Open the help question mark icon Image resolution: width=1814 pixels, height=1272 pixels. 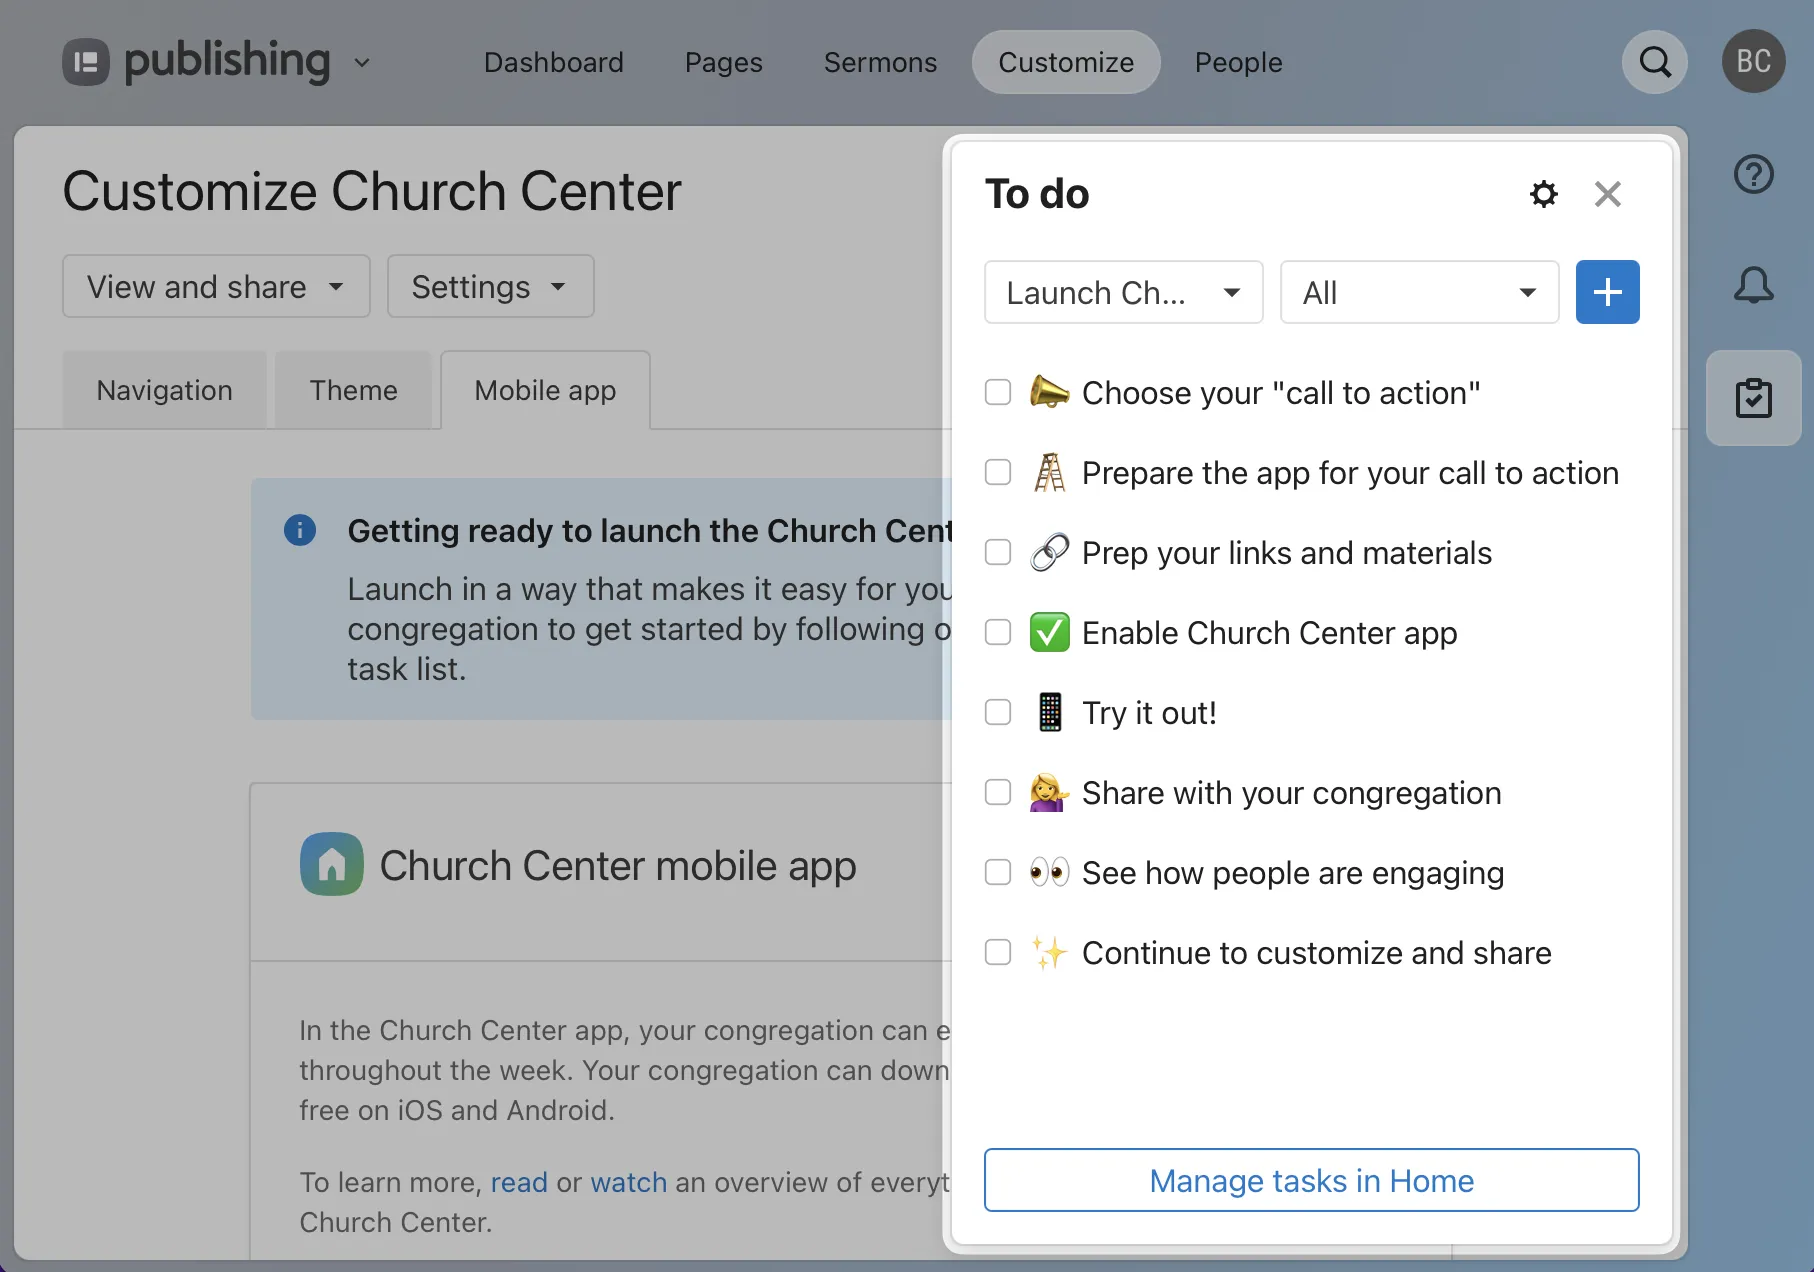[1753, 174]
